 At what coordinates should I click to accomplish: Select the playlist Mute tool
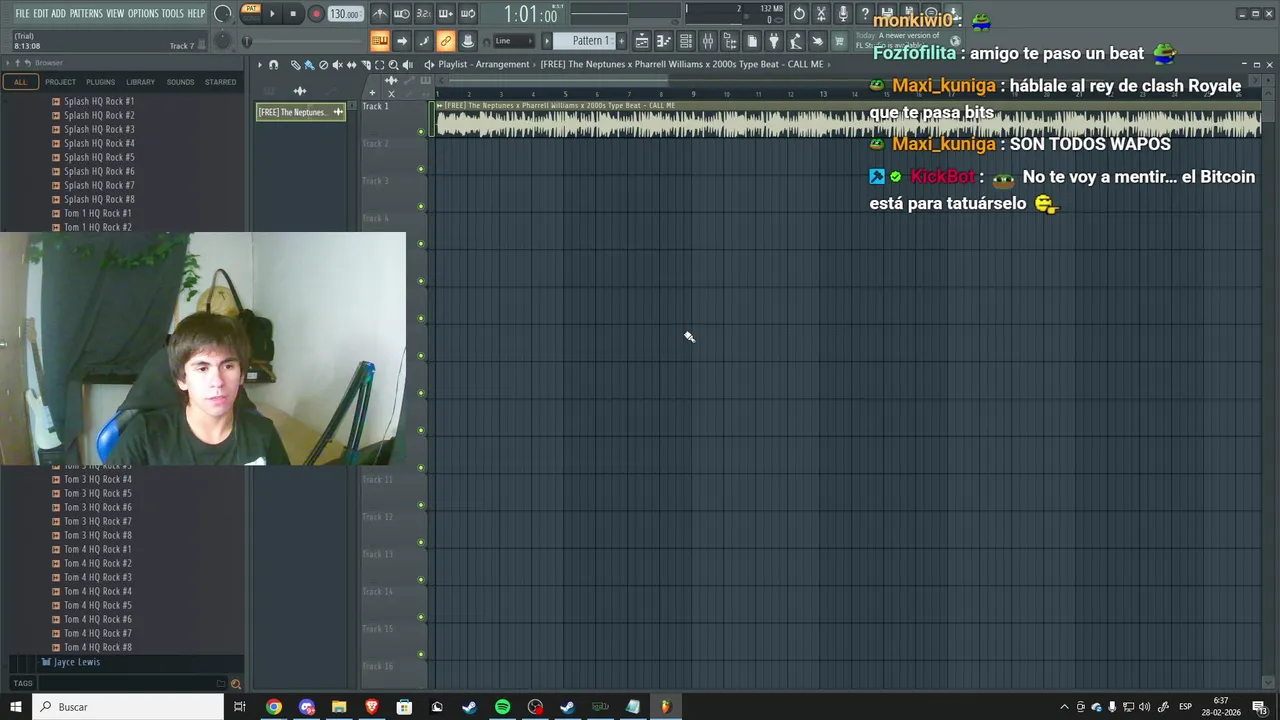pos(337,64)
